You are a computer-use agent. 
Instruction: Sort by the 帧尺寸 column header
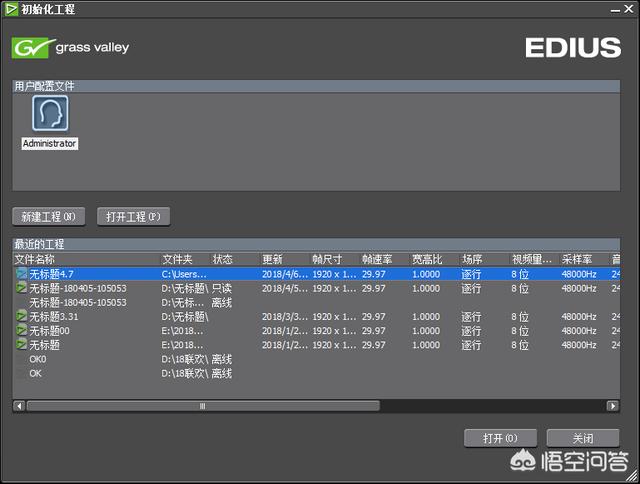336,259
